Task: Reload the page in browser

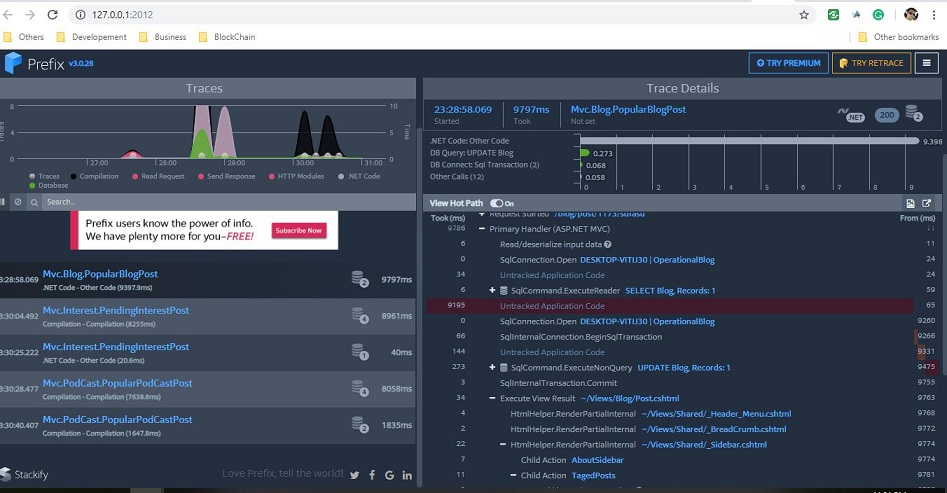Action: (53, 14)
